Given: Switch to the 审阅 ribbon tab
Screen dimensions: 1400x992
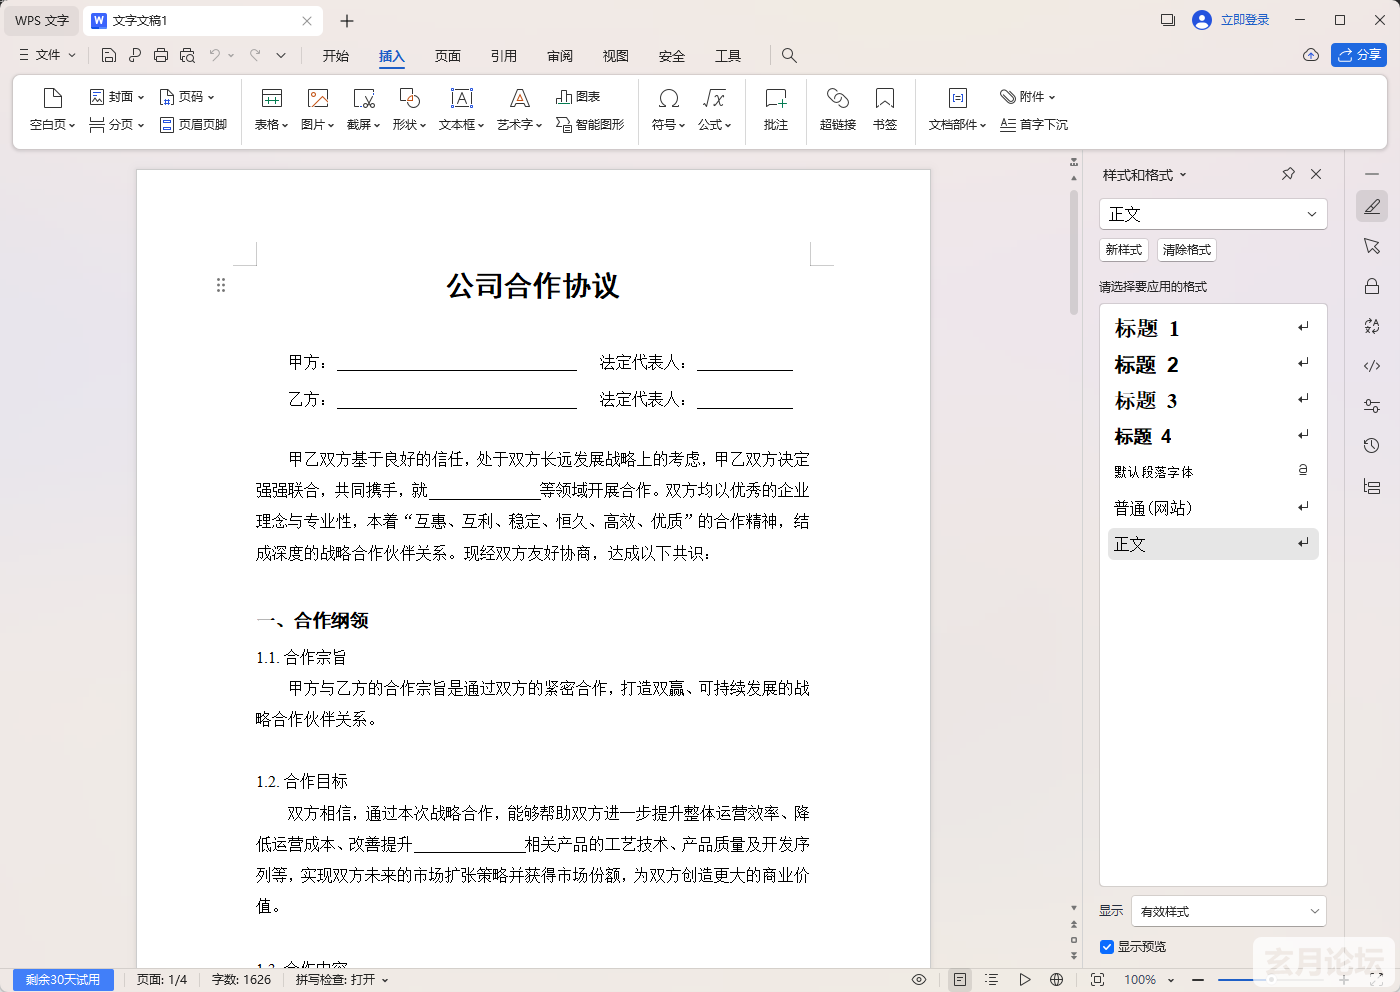Looking at the screenshot, I should 560,56.
